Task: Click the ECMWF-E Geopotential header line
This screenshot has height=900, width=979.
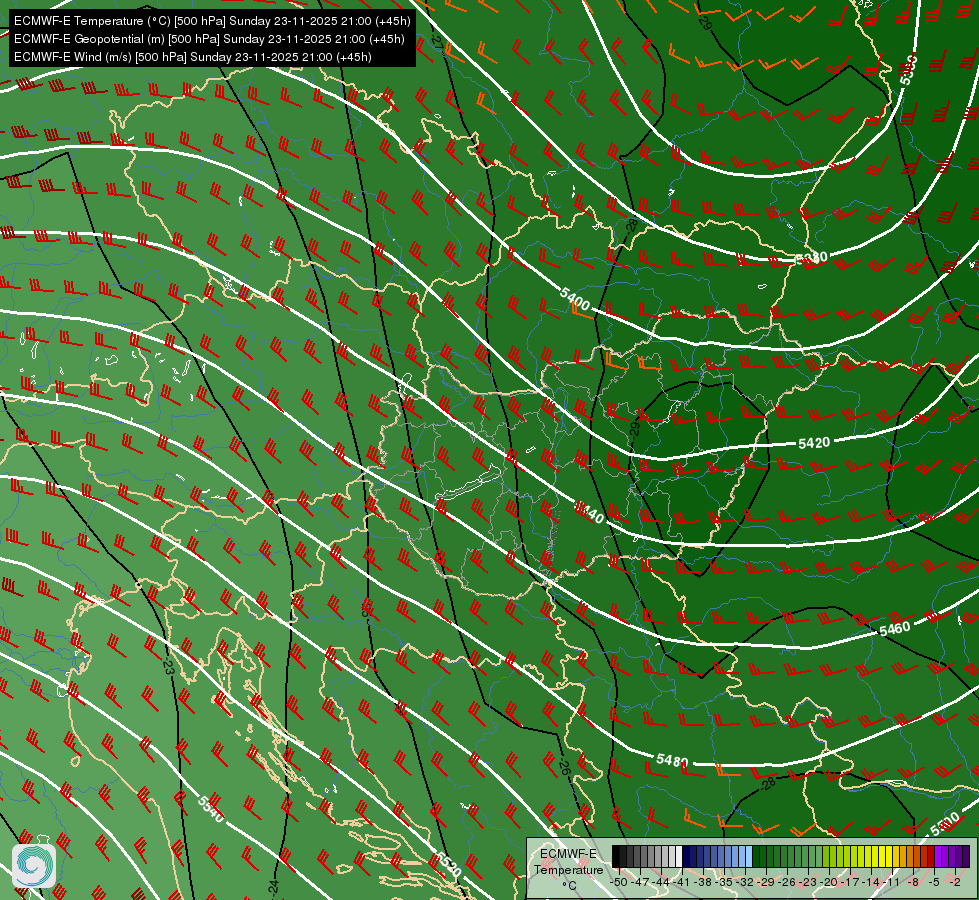Action: click(209, 39)
